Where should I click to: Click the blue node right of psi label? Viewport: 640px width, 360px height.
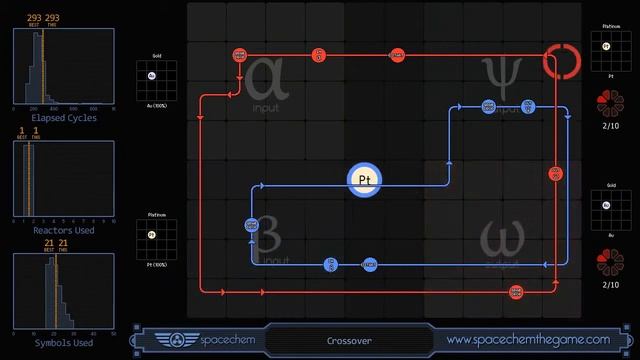click(528, 107)
